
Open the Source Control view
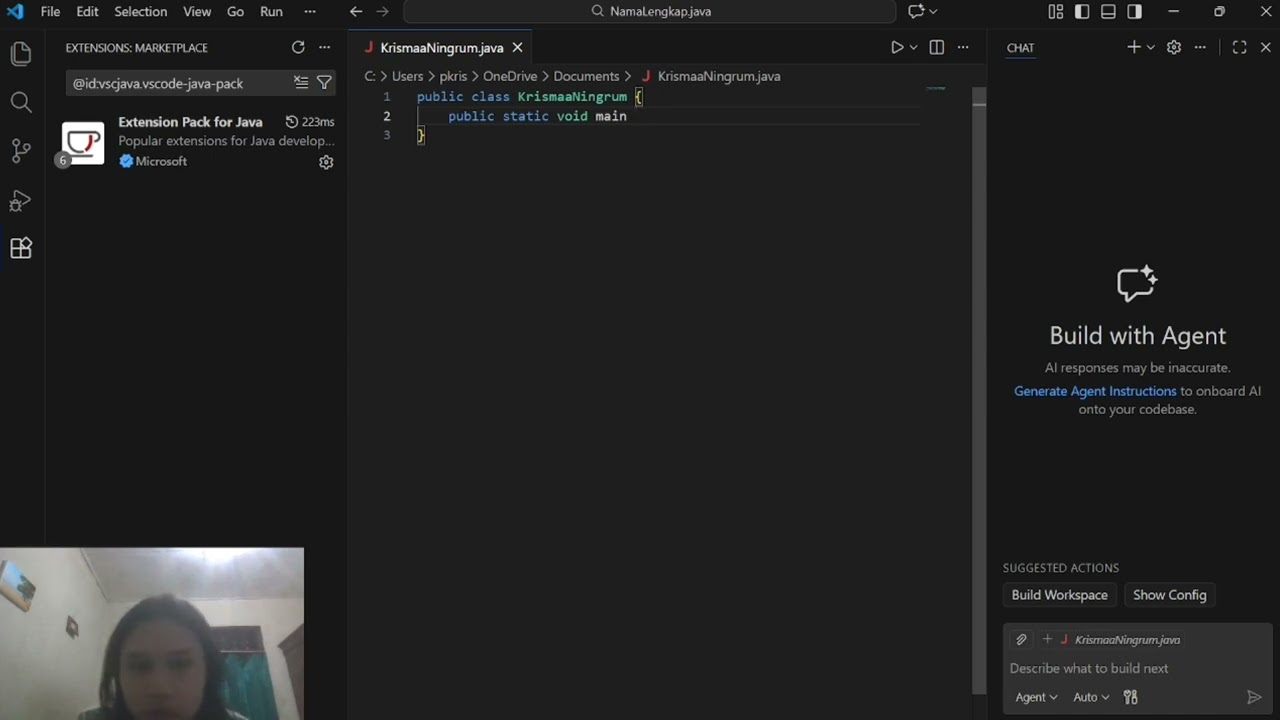[21, 151]
